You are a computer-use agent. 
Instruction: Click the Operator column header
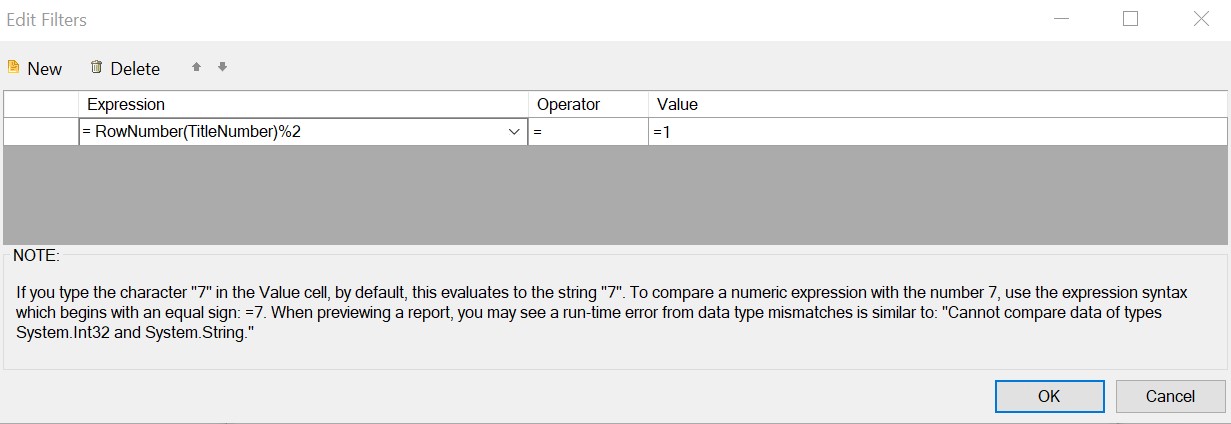(588, 104)
